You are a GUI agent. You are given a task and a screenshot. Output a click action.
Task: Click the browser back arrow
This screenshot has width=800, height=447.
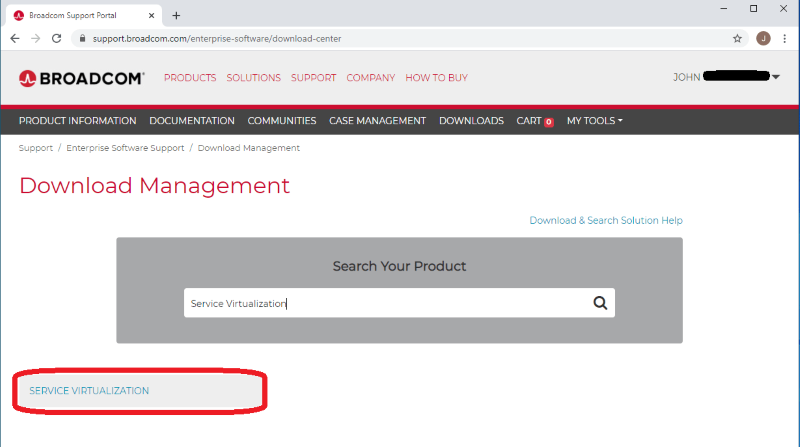(x=15, y=38)
